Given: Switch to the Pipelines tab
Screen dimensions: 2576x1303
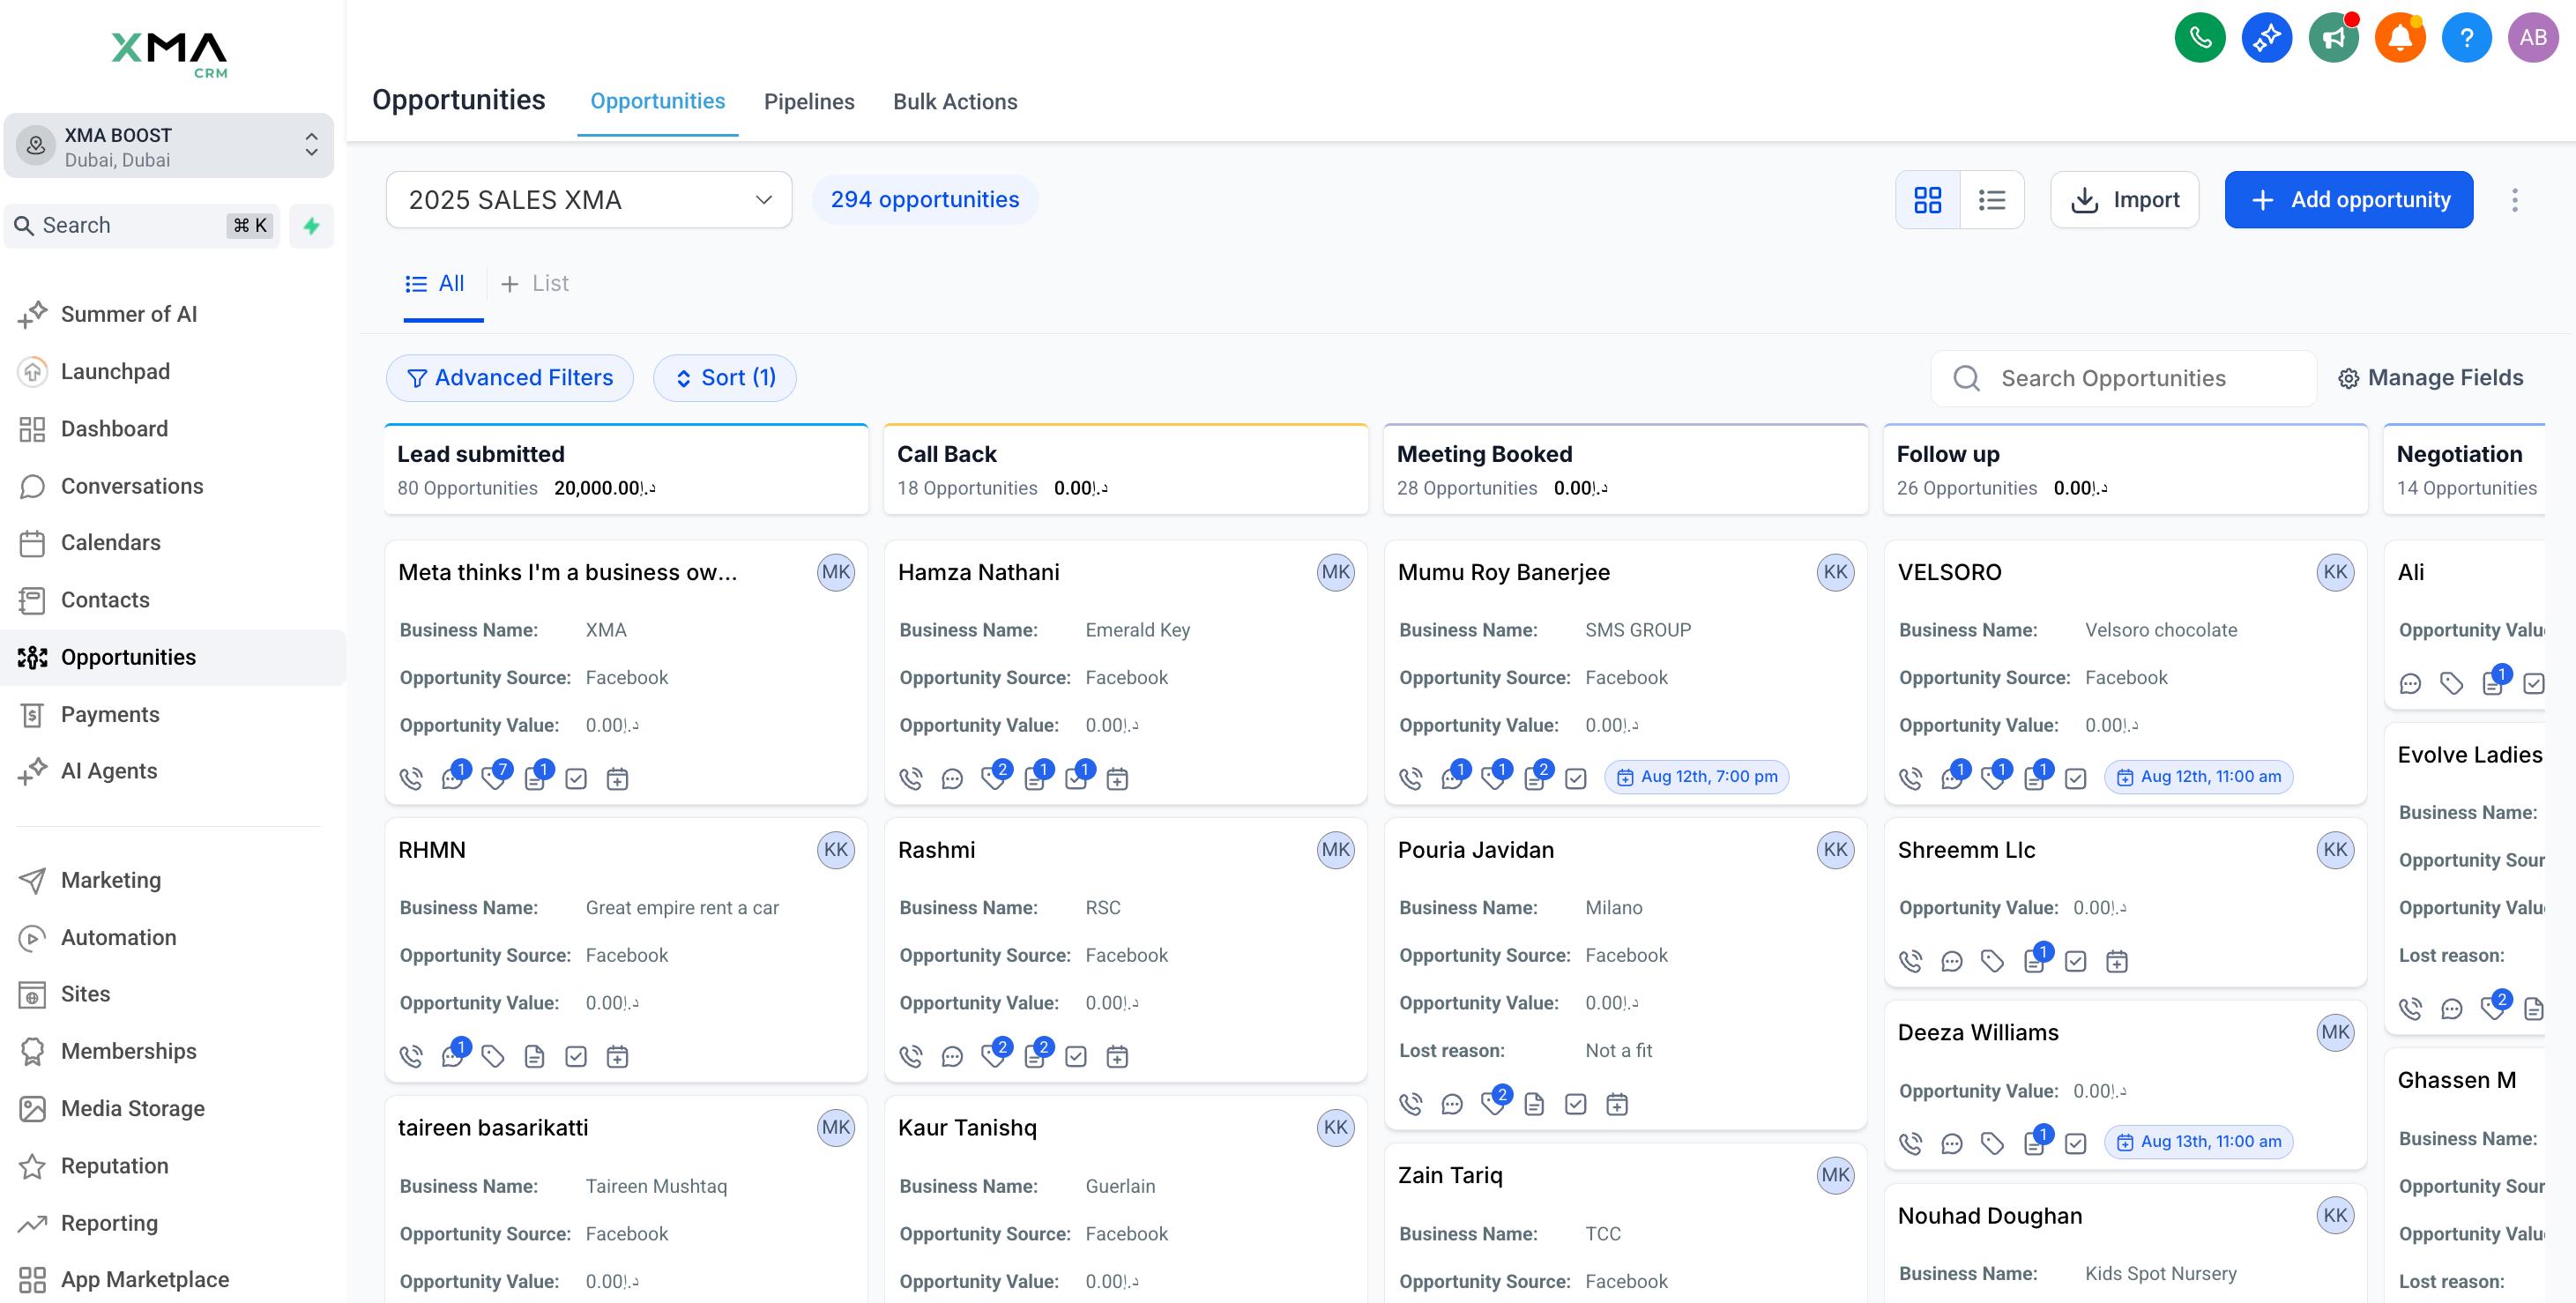Looking at the screenshot, I should pyautogui.click(x=809, y=101).
